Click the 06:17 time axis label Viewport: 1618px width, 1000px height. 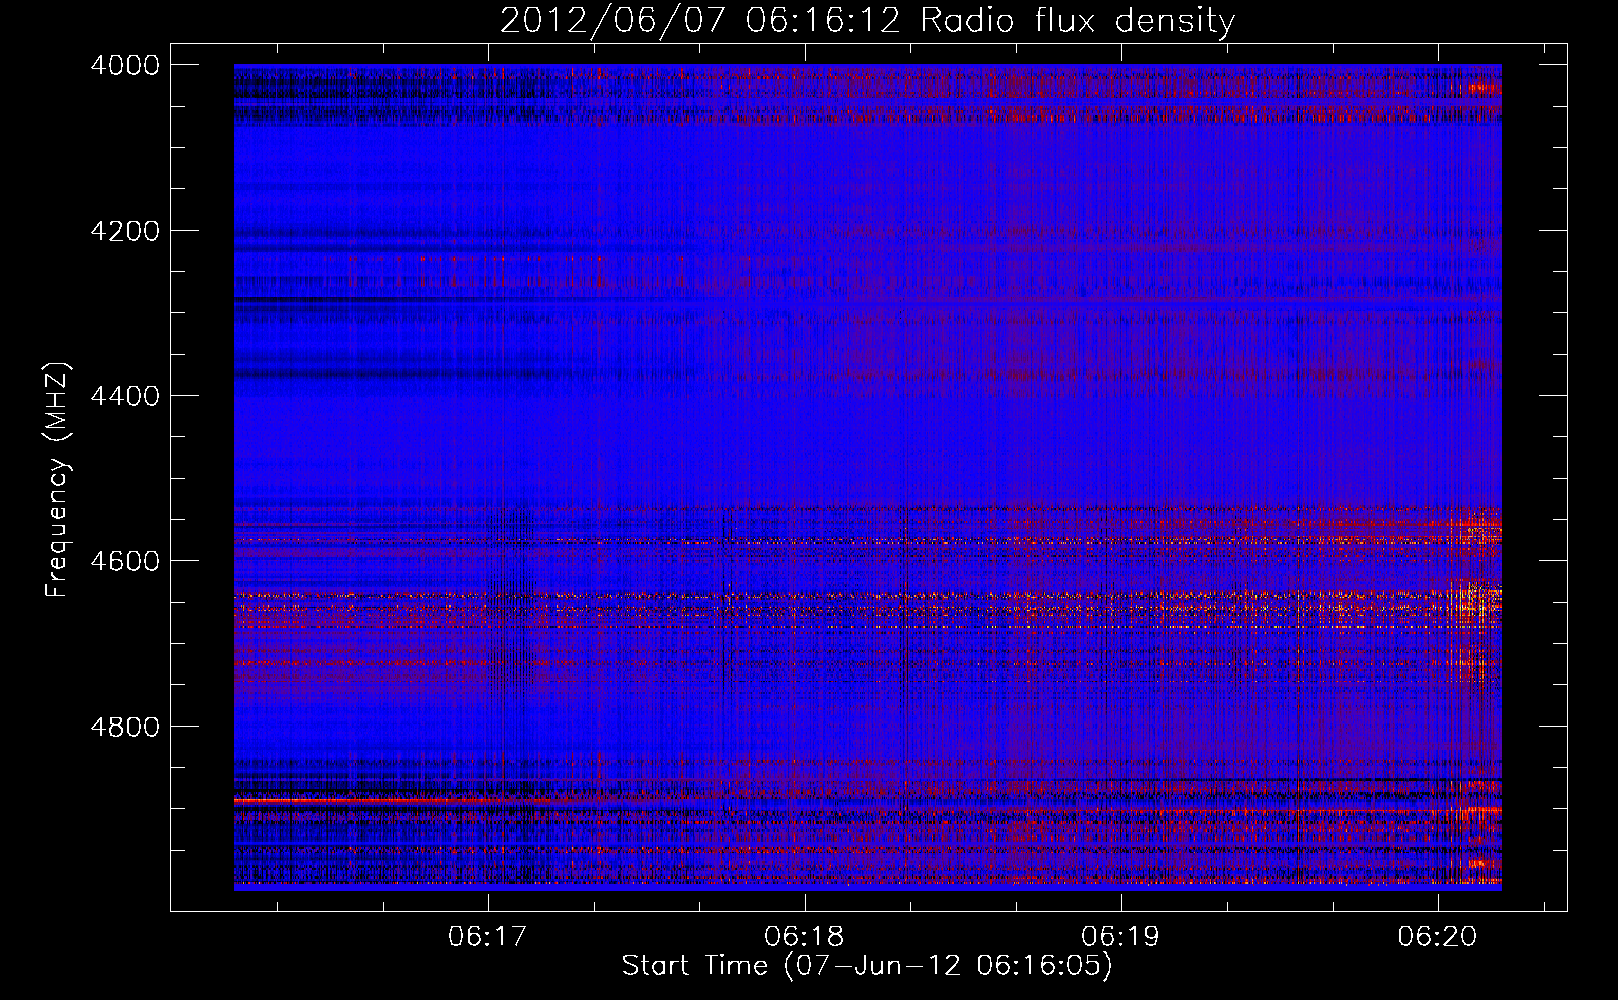[487, 937]
